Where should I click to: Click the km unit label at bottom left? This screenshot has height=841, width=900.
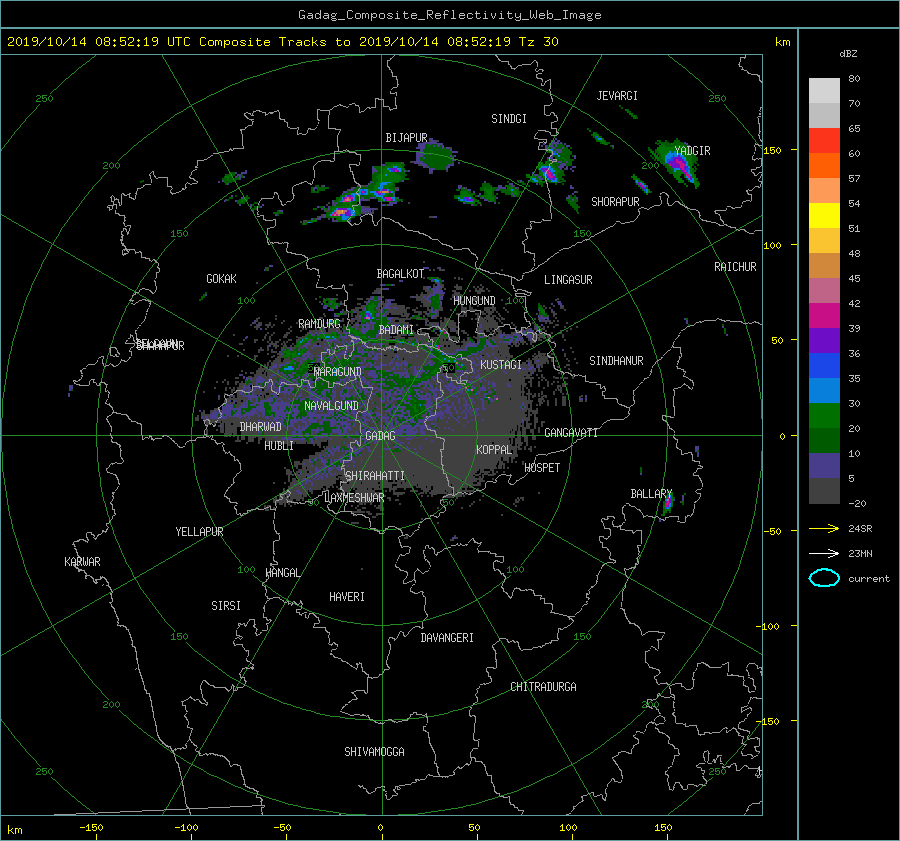point(15,830)
